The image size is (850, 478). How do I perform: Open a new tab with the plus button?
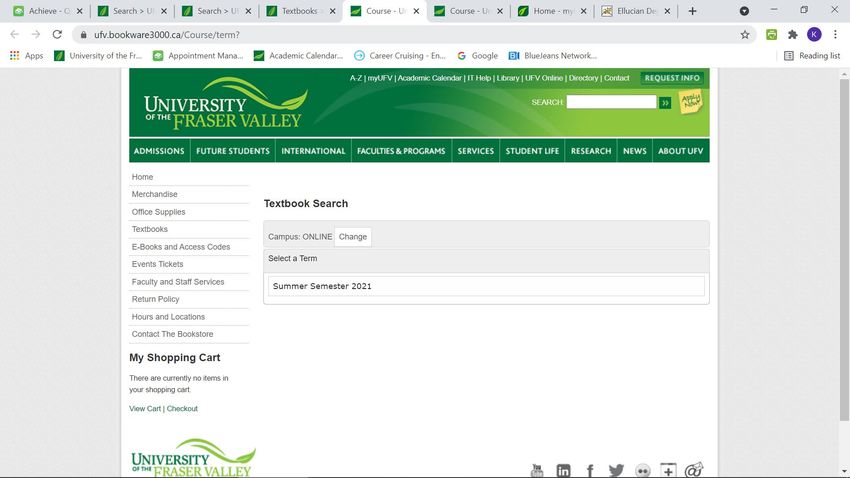(692, 11)
